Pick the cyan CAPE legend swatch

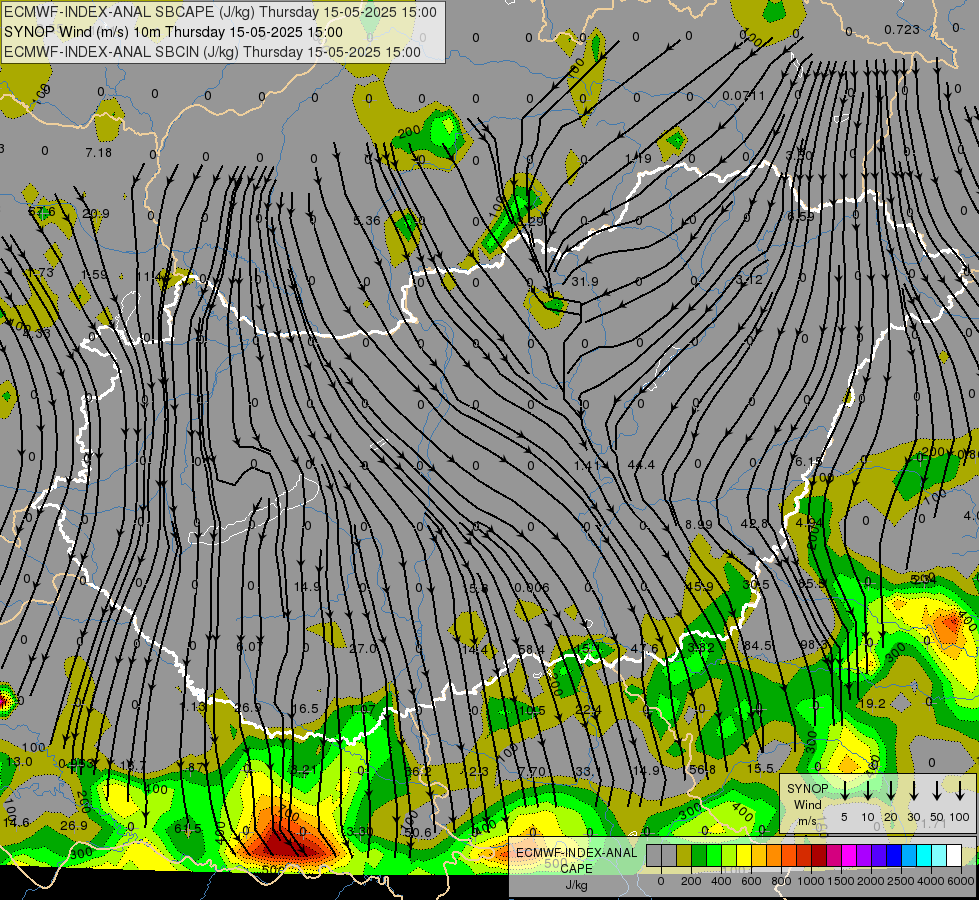tap(924, 855)
